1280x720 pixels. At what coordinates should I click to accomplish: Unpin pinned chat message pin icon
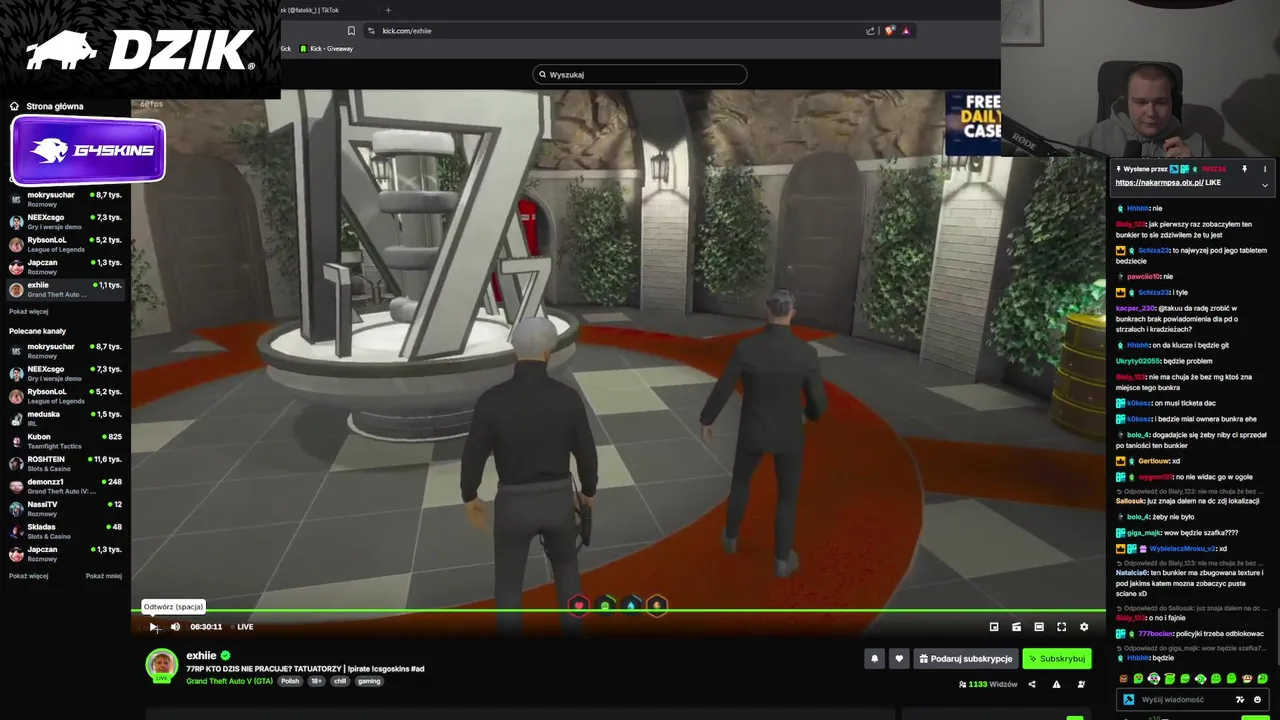tap(1244, 169)
